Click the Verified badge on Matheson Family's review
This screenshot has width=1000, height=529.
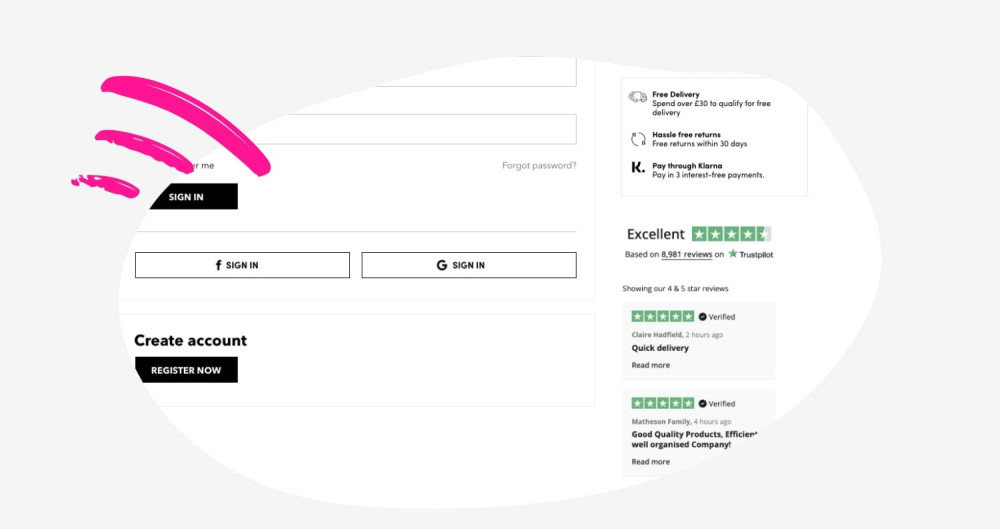[716, 404]
